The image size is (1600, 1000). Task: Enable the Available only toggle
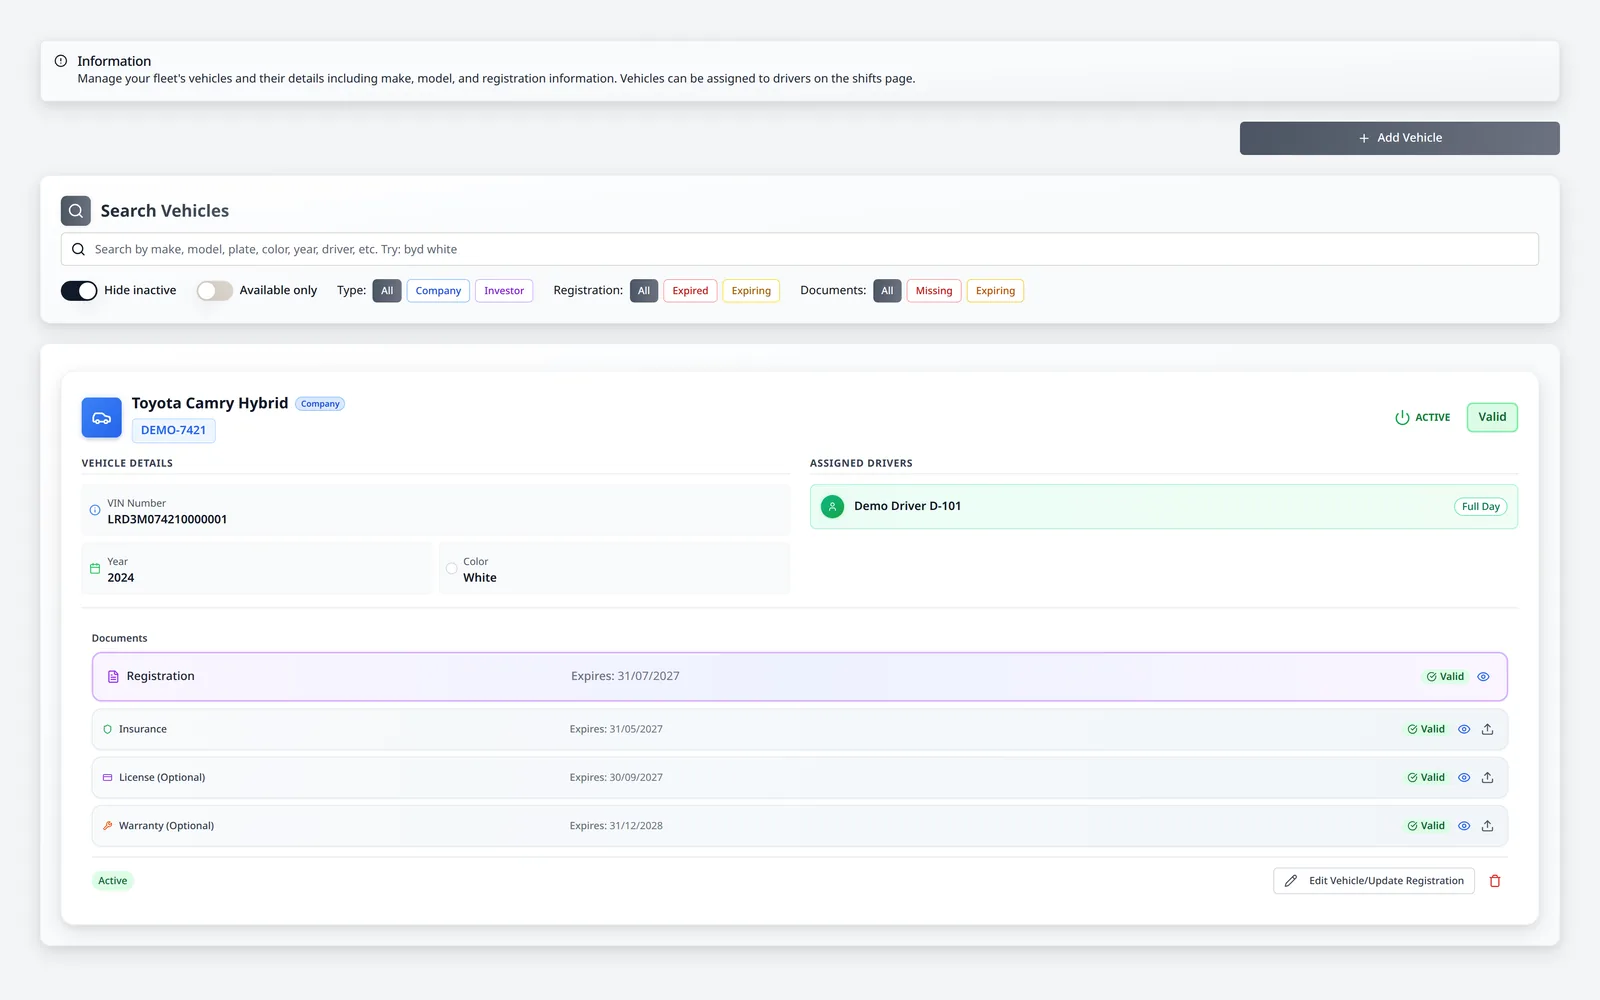pyautogui.click(x=215, y=291)
